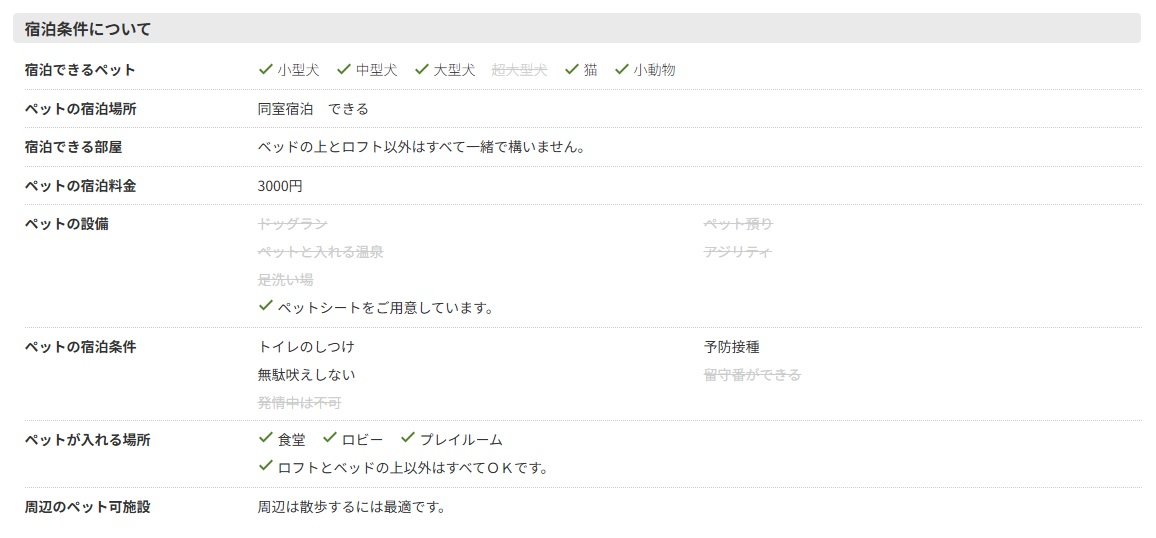Viewport: 1156px width, 538px height.
Task: Click the 周辺のペット可施設 row label
Action: (87, 507)
